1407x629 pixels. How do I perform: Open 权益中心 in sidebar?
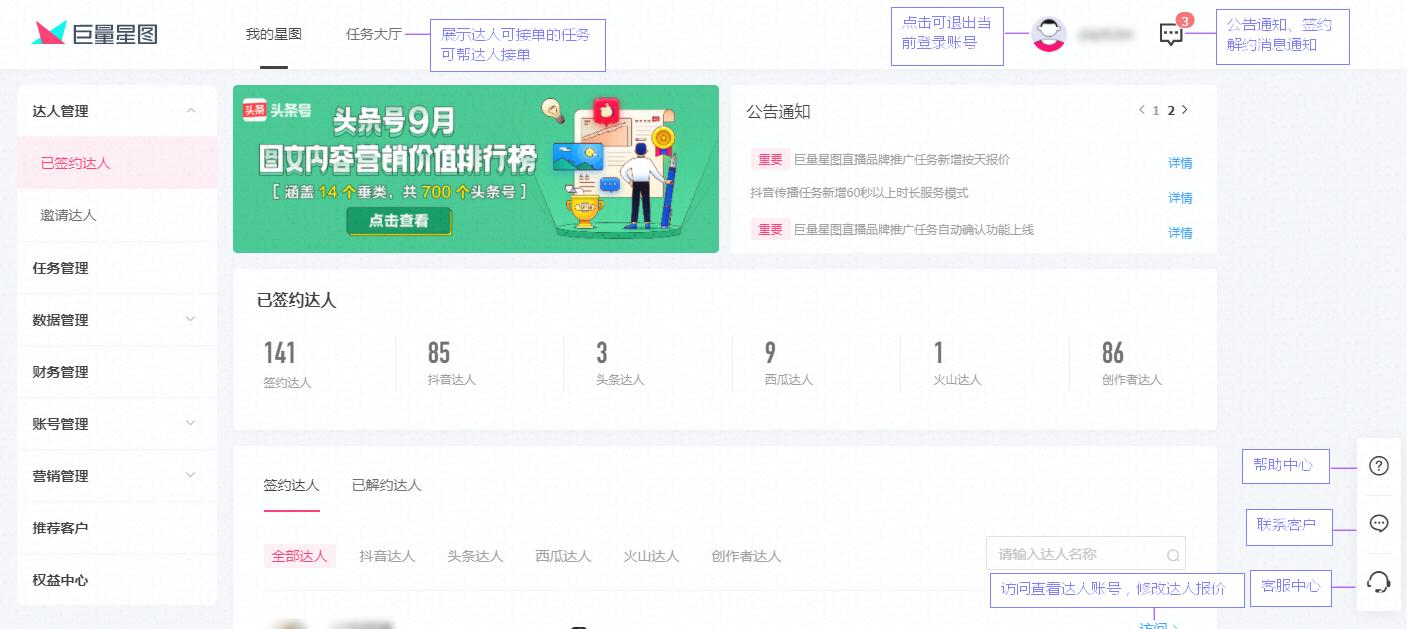tap(117, 580)
